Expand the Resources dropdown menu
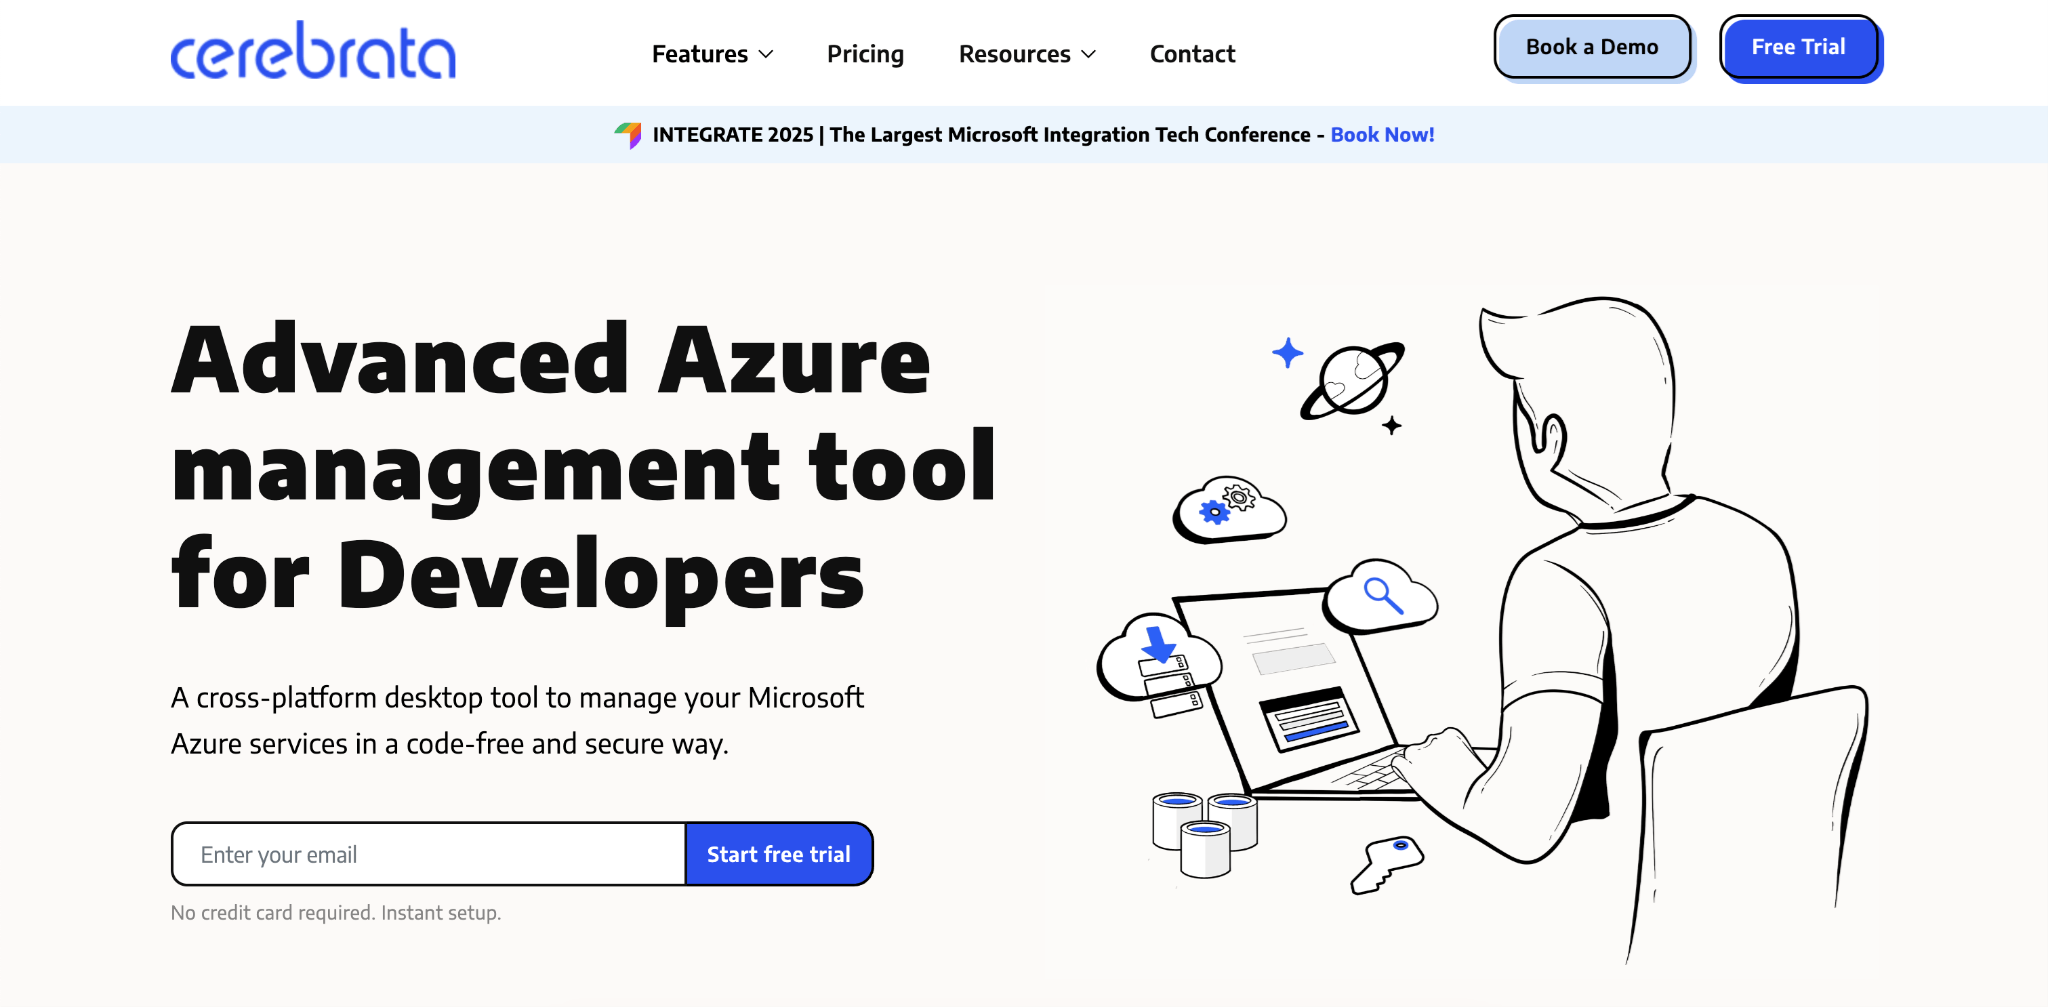 (1014, 54)
